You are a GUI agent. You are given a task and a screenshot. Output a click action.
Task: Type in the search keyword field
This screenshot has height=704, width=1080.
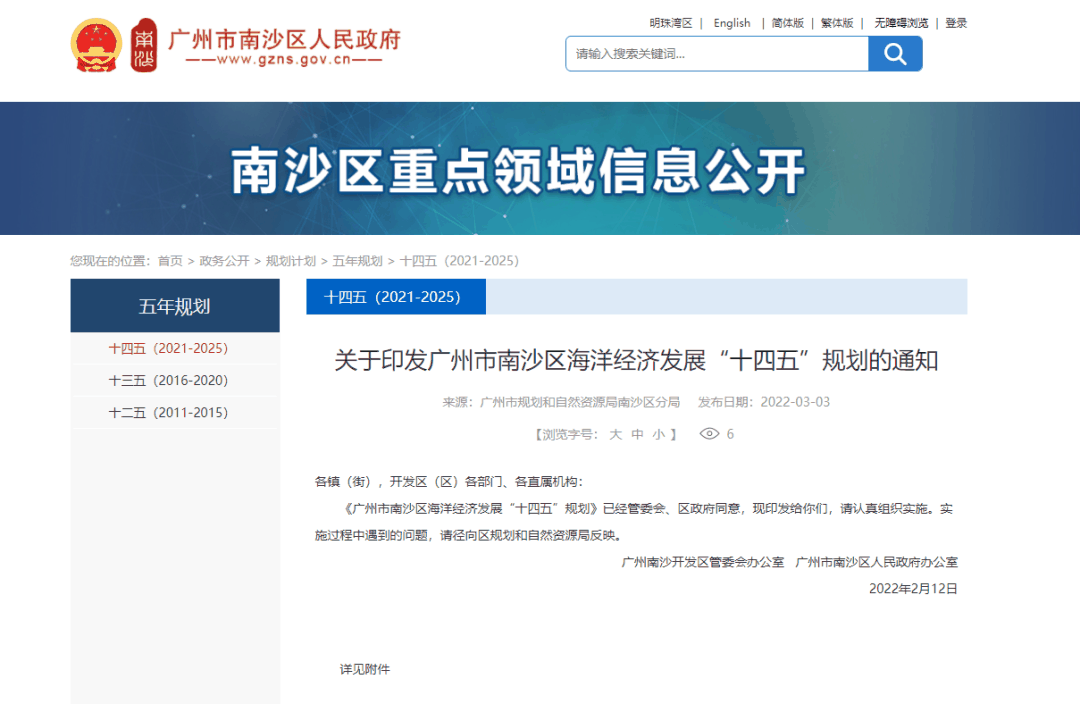click(x=716, y=54)
